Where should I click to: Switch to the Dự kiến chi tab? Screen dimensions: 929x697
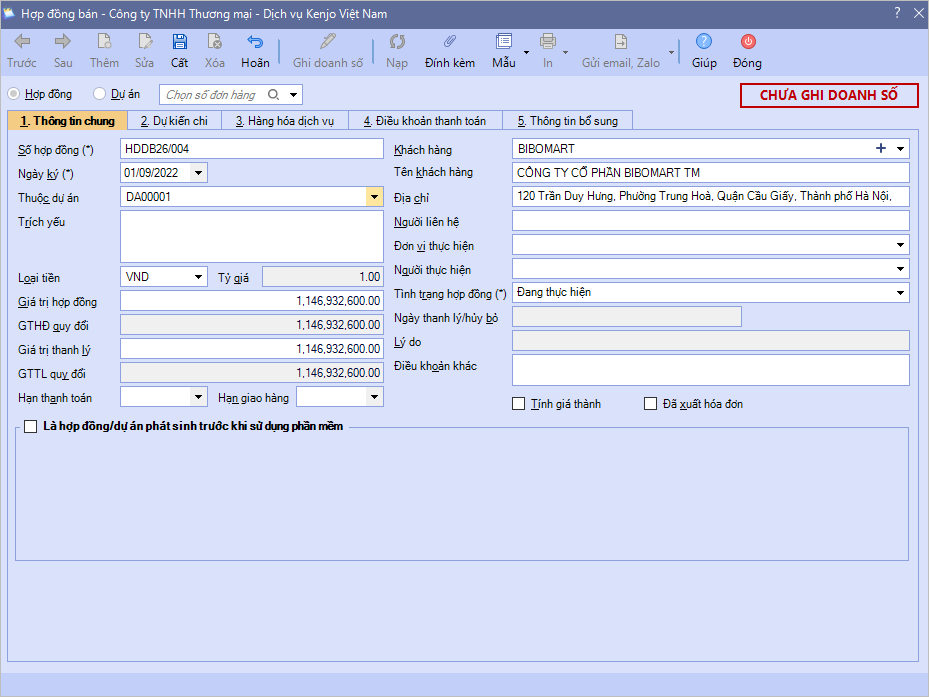(x=174, y=121)
